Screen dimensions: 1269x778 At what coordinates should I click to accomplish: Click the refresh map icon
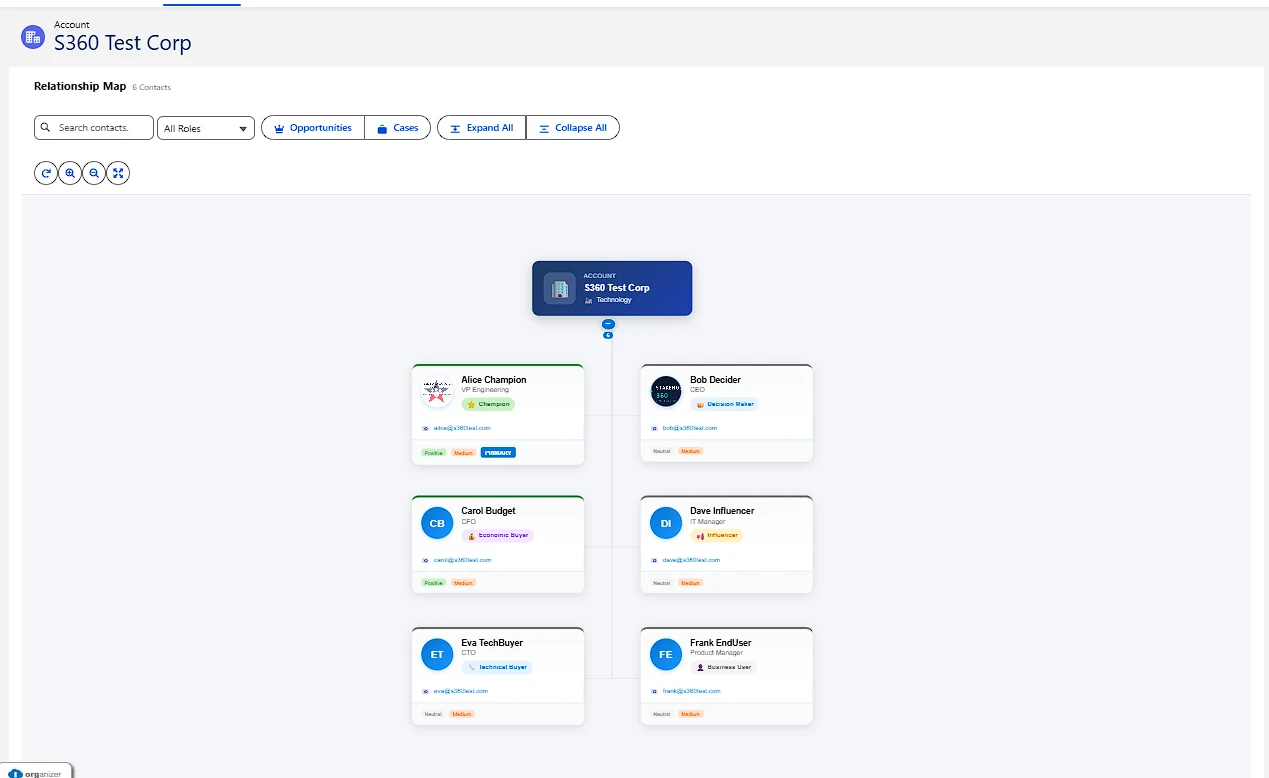[45, 173]
